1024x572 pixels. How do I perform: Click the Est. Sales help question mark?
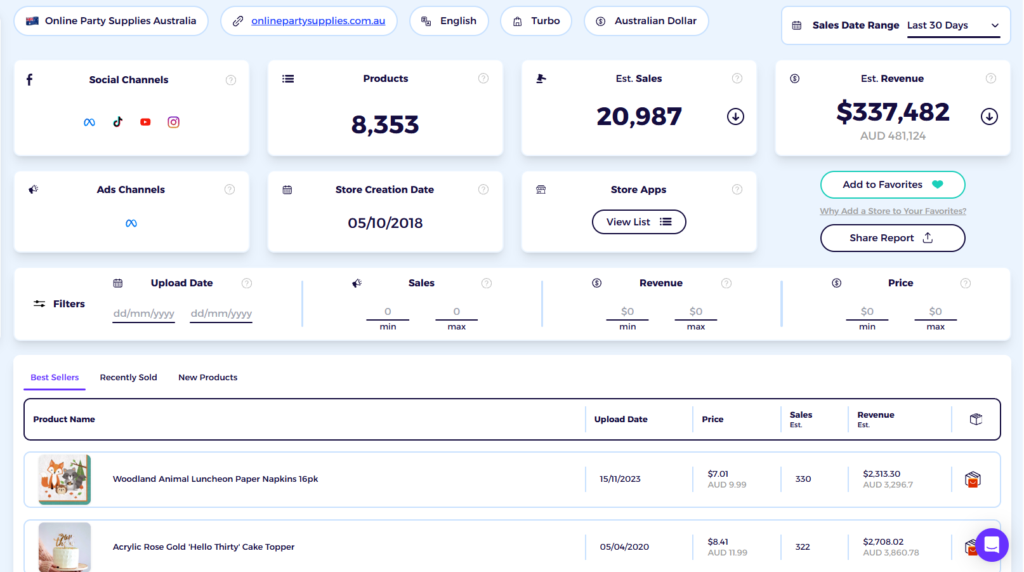click(x=737, y=78)
